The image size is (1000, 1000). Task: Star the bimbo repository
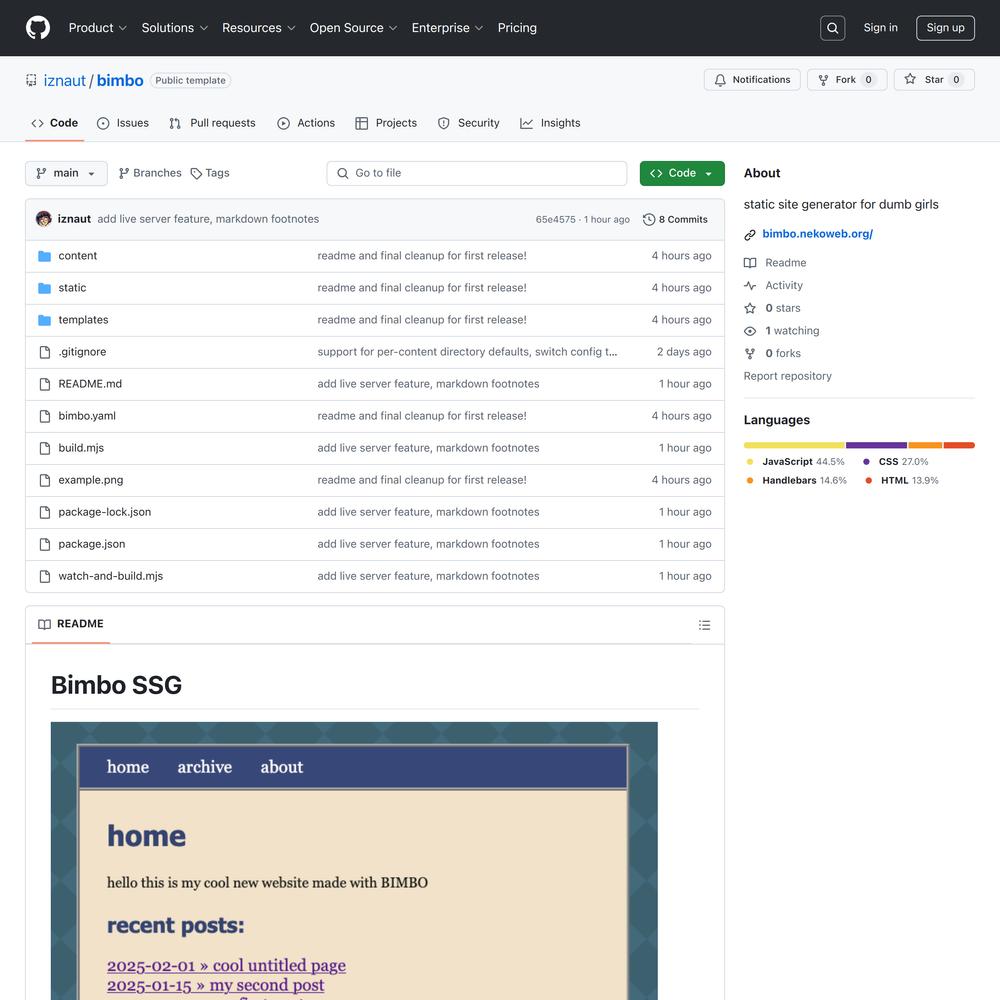pyautogui.click(x=934, y=80)
